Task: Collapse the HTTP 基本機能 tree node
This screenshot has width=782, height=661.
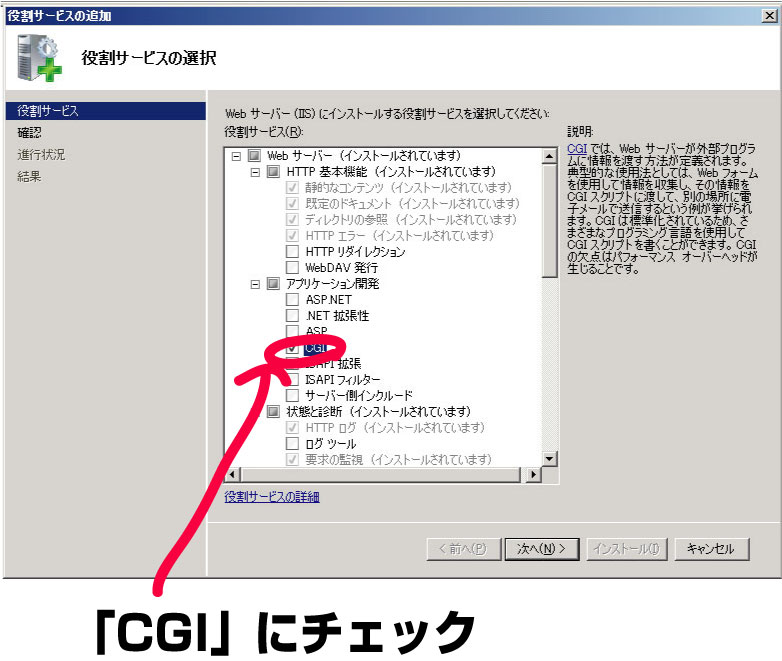Action: pyautogui.click(x=255, y=172)
